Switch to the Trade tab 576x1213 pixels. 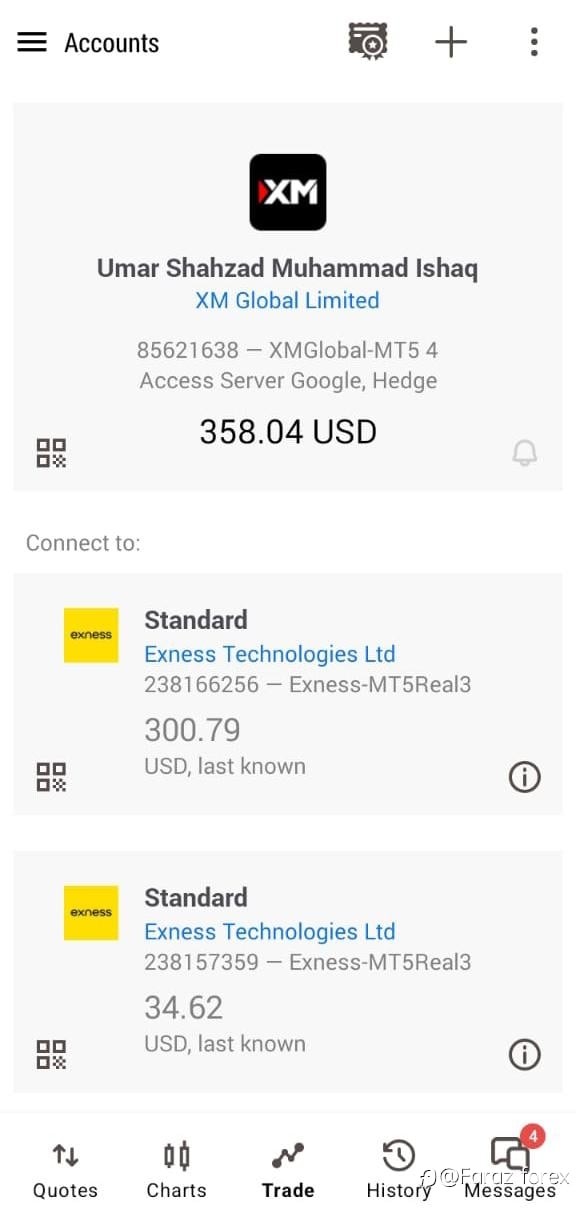click(288, 1170)
